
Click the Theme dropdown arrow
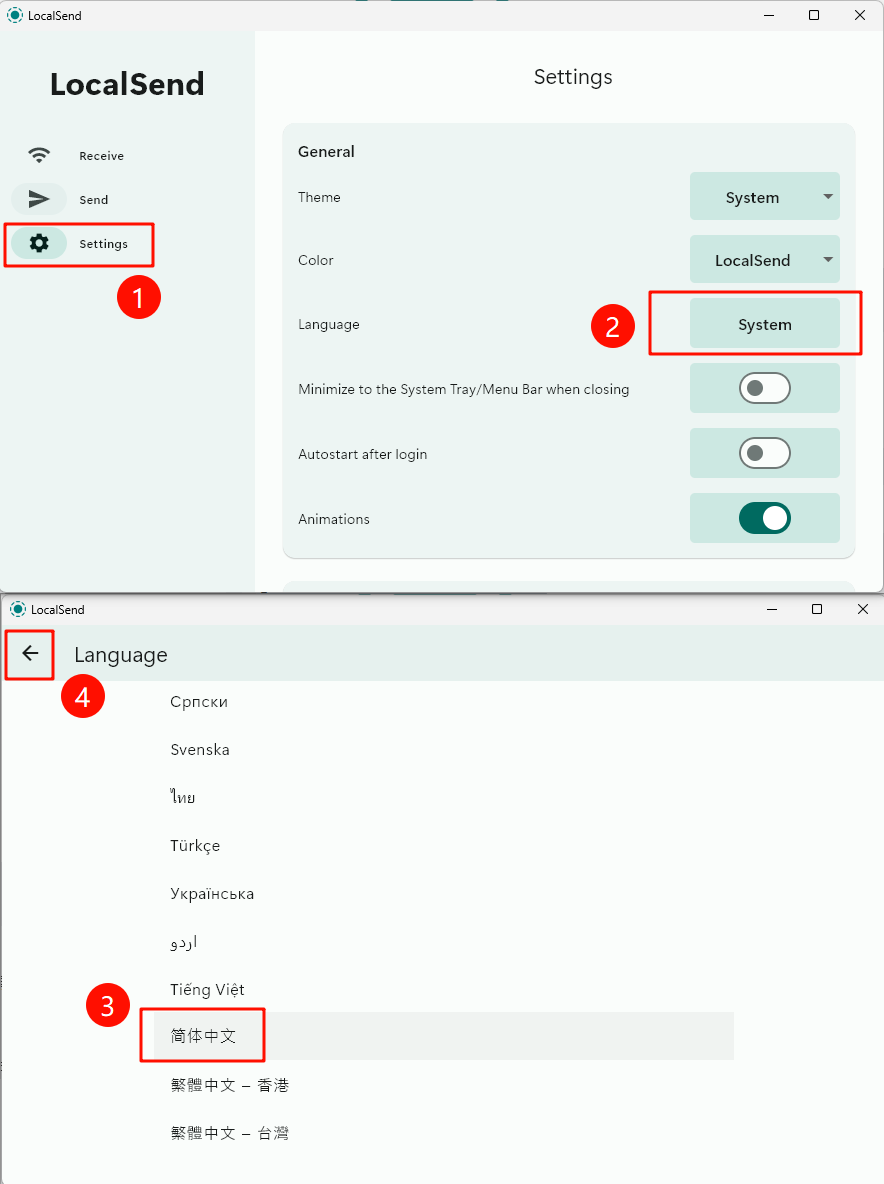pos(828,196)
